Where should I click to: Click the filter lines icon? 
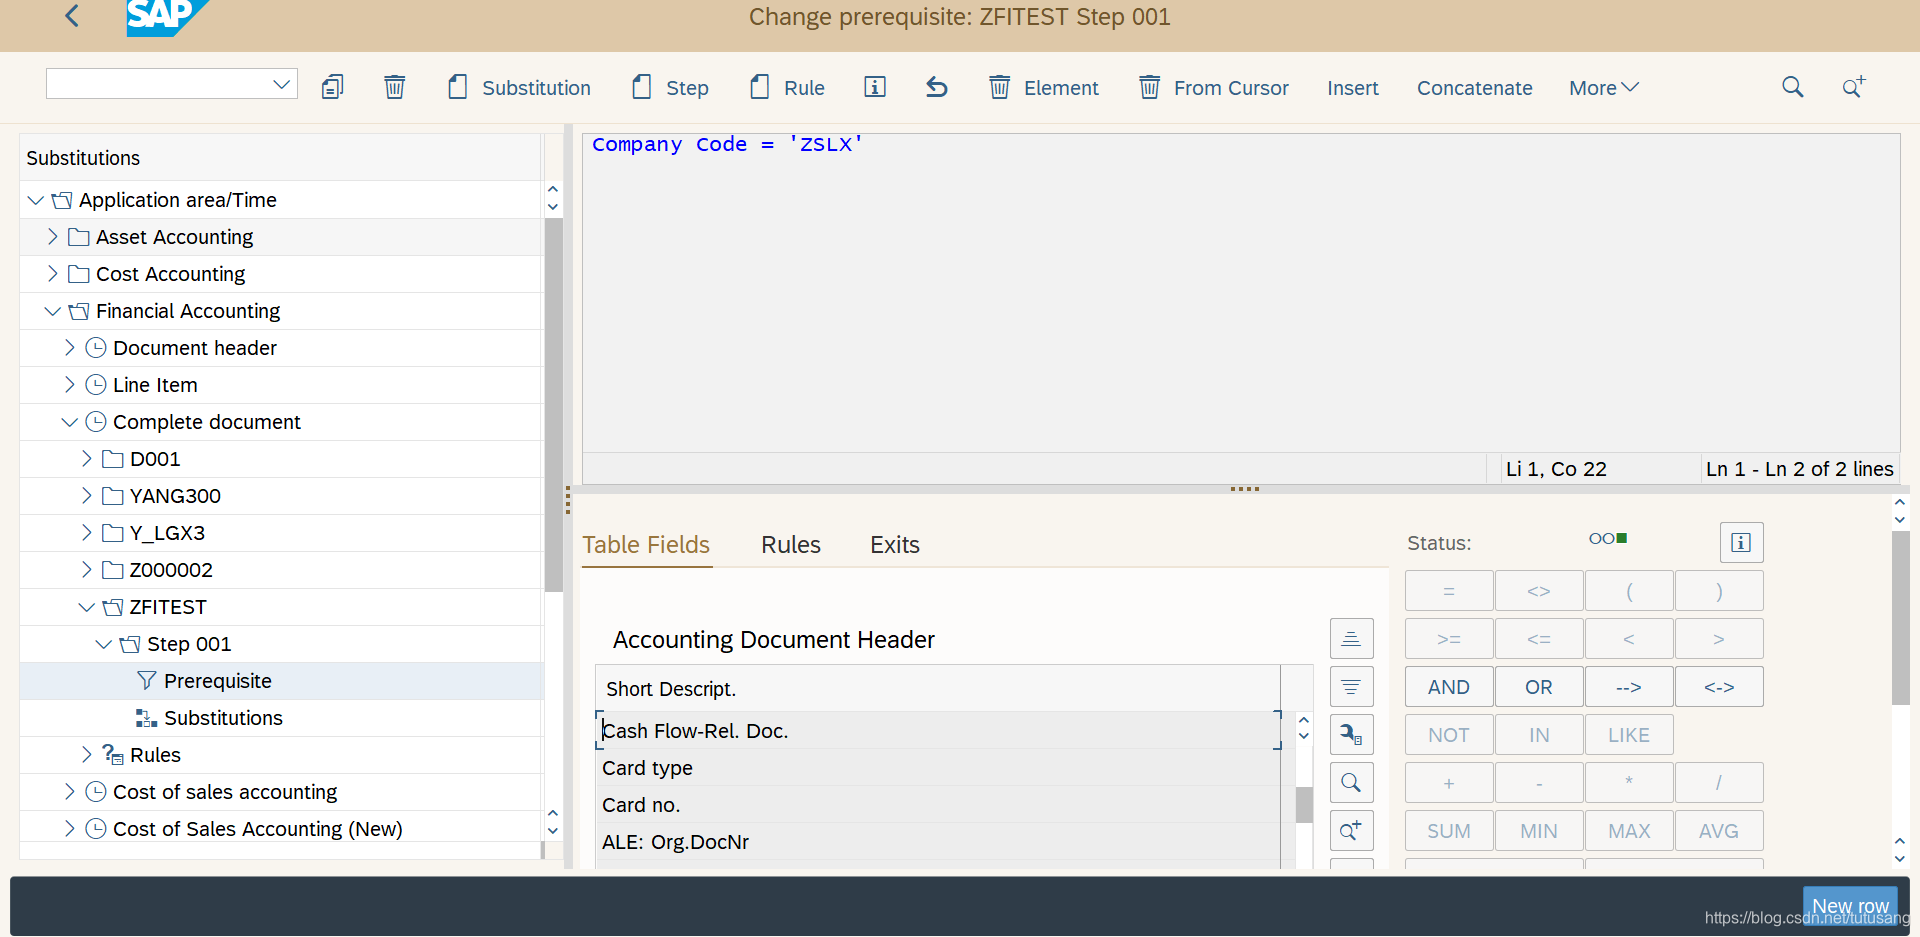[1351, 687]
